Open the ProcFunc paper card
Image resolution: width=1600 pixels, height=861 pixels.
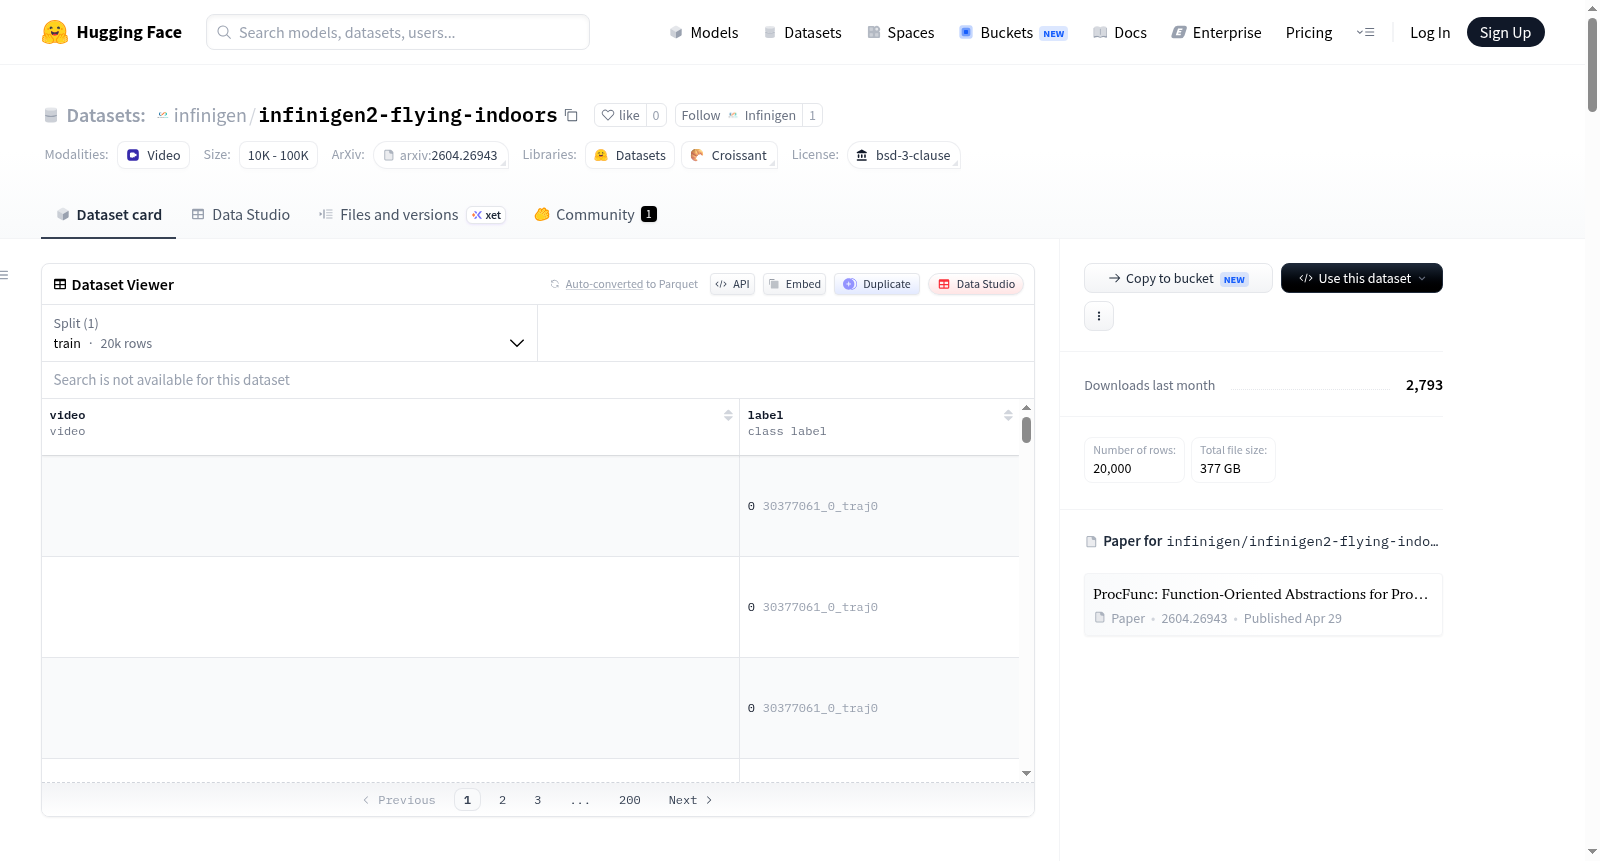(1263, 605)
